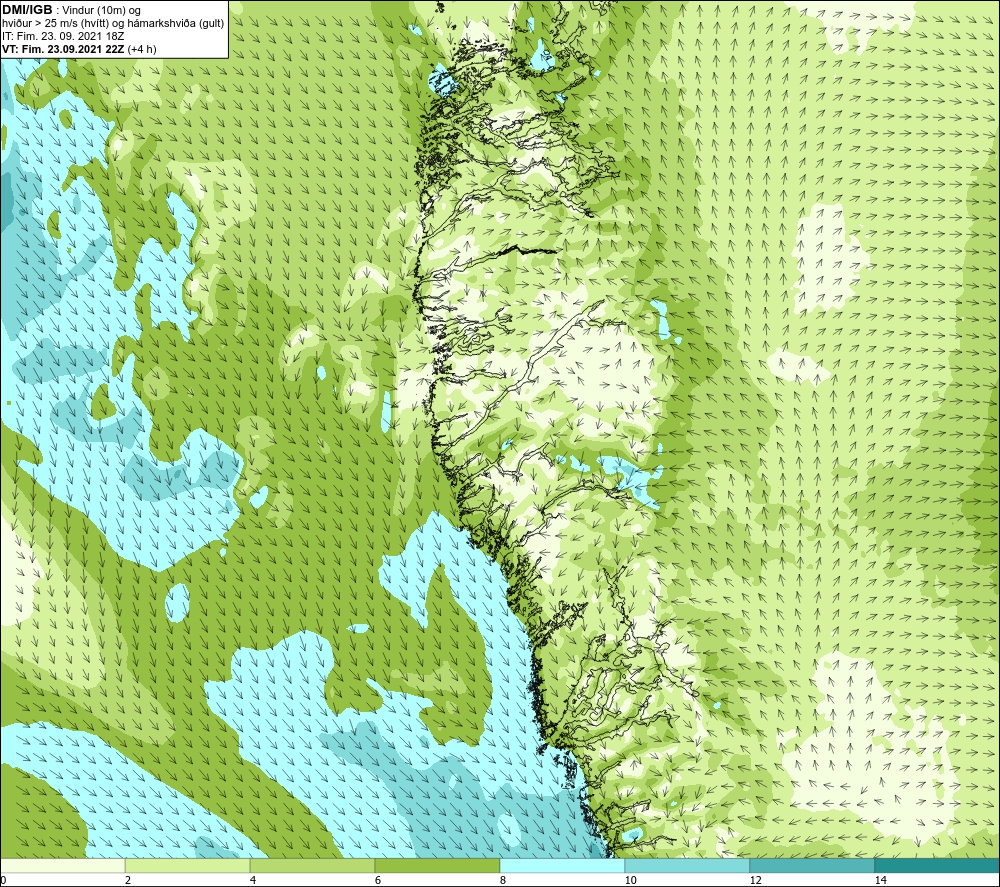This screenshot has height=887, width=1000.
Task: Click the 10–12 m/s cyan swatch
Action: coord(688,866)
